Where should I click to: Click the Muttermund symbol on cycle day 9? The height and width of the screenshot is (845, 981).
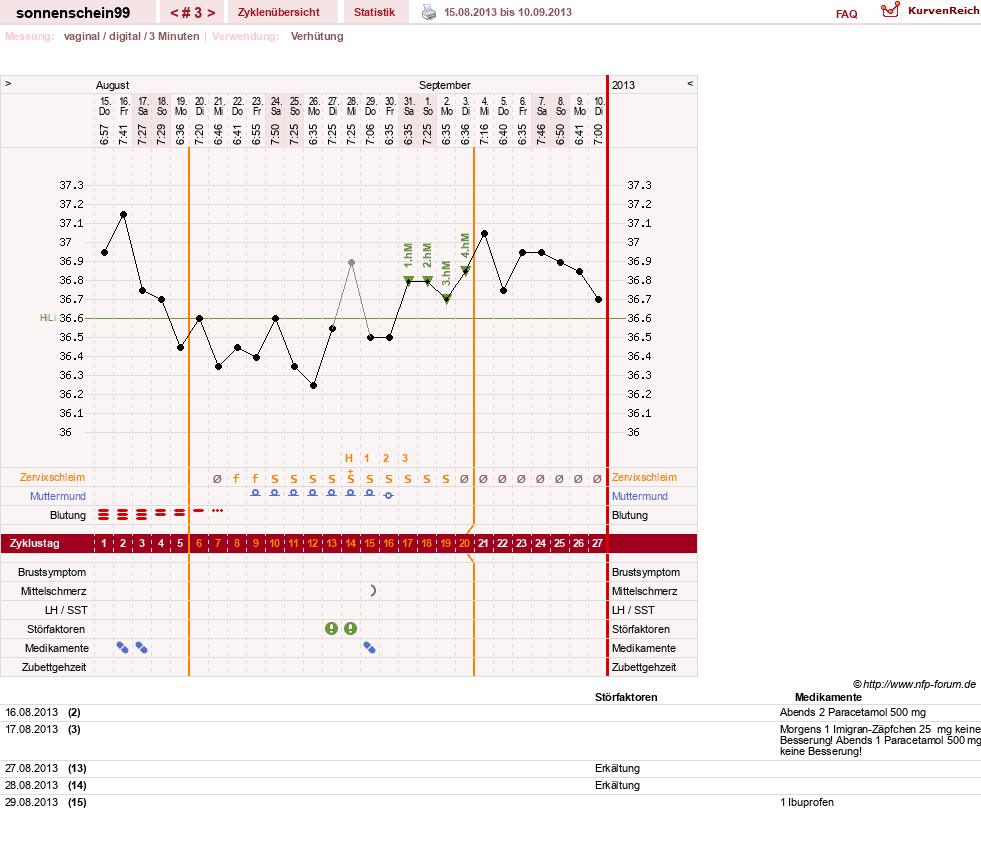pos(255,493)
